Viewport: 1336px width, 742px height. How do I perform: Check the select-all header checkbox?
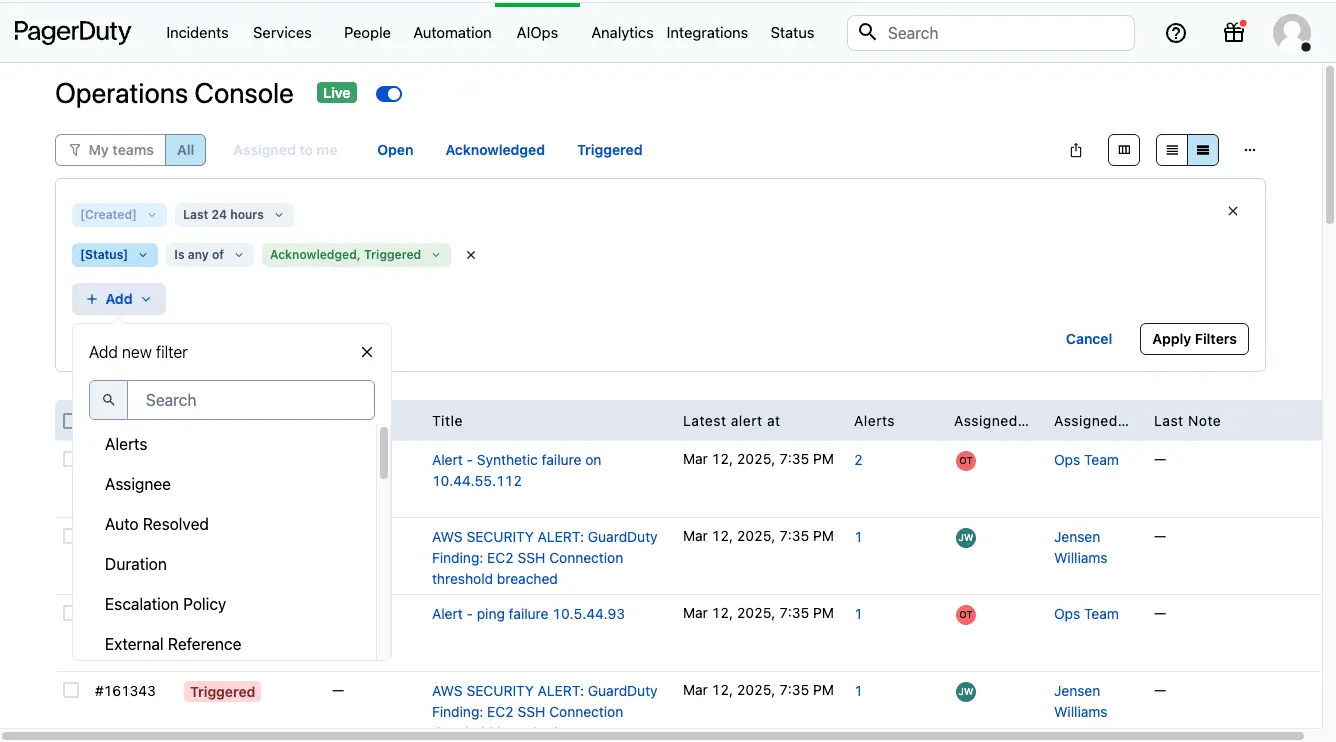(67, 421)
